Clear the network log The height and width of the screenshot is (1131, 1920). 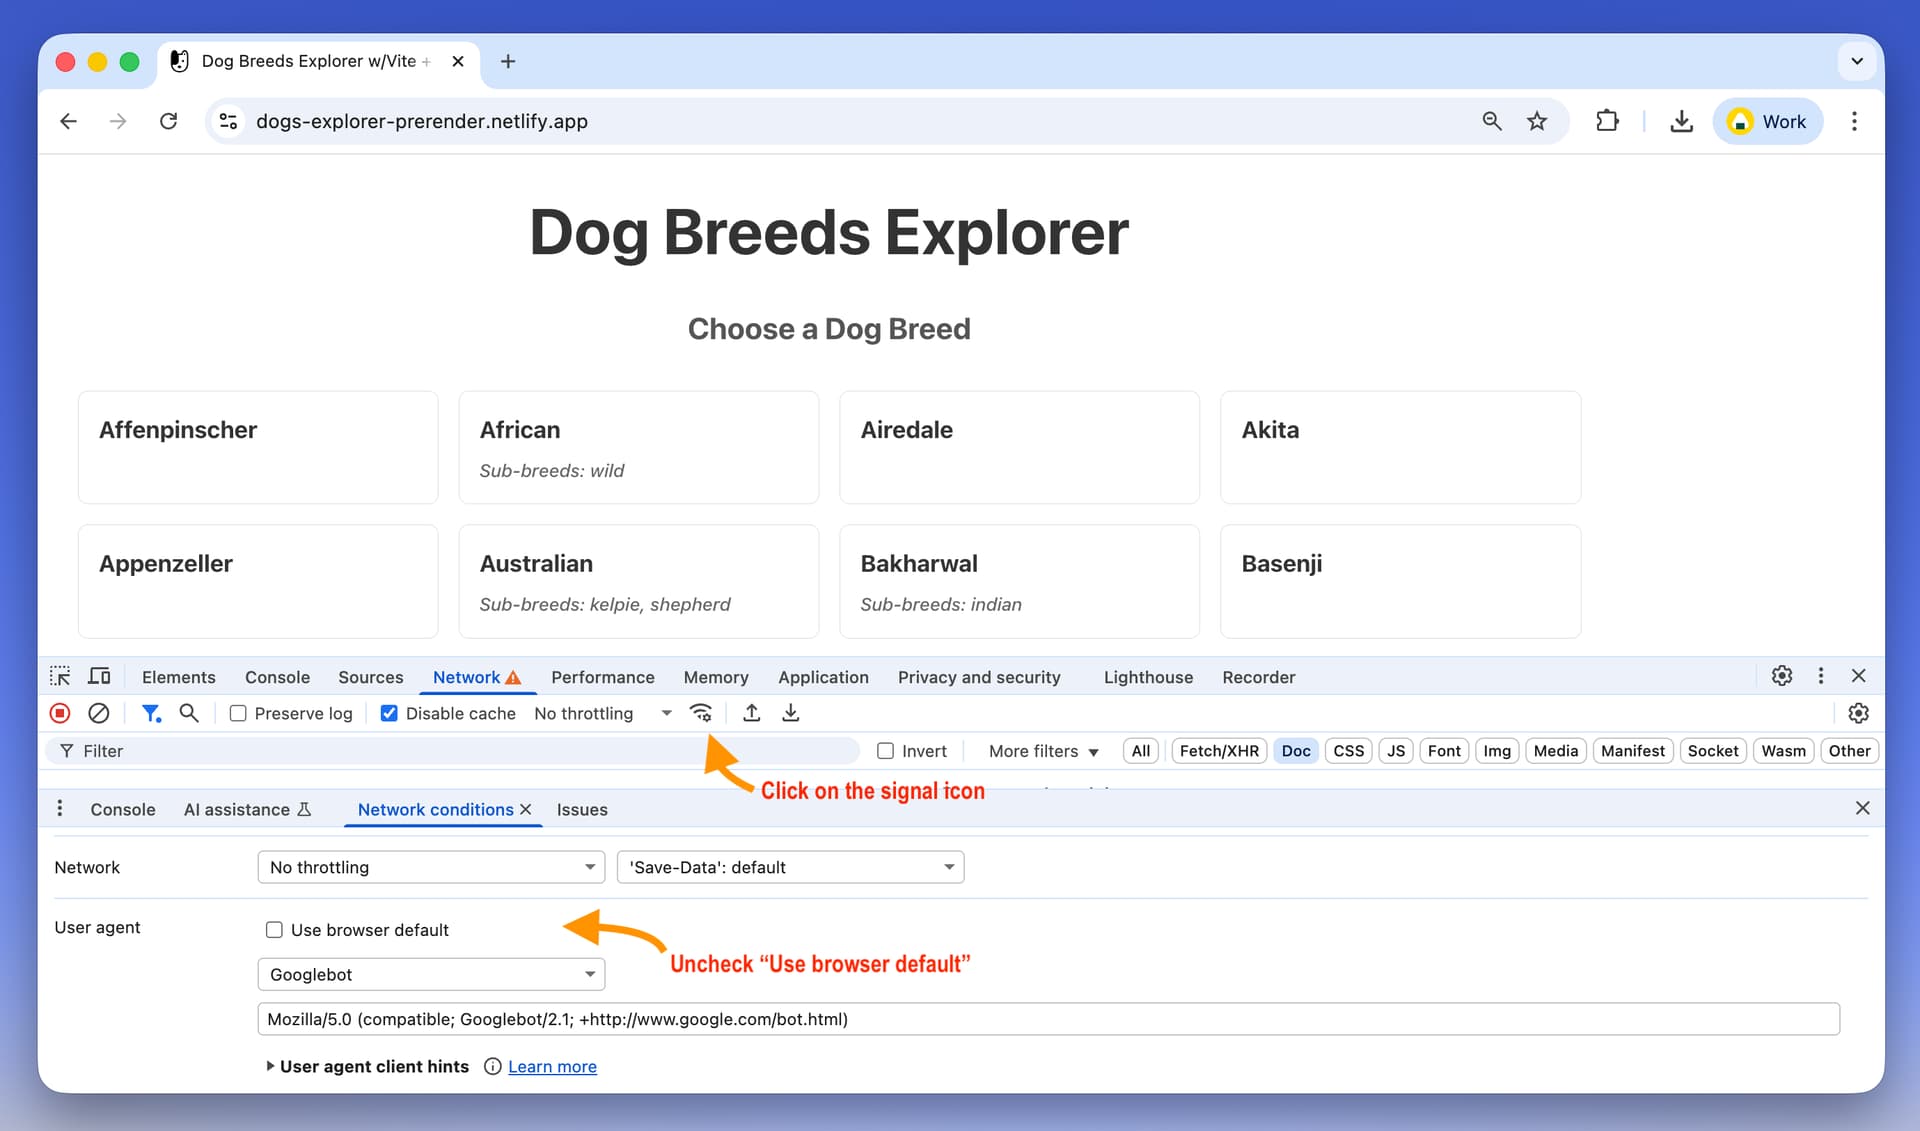click(98, 713)
